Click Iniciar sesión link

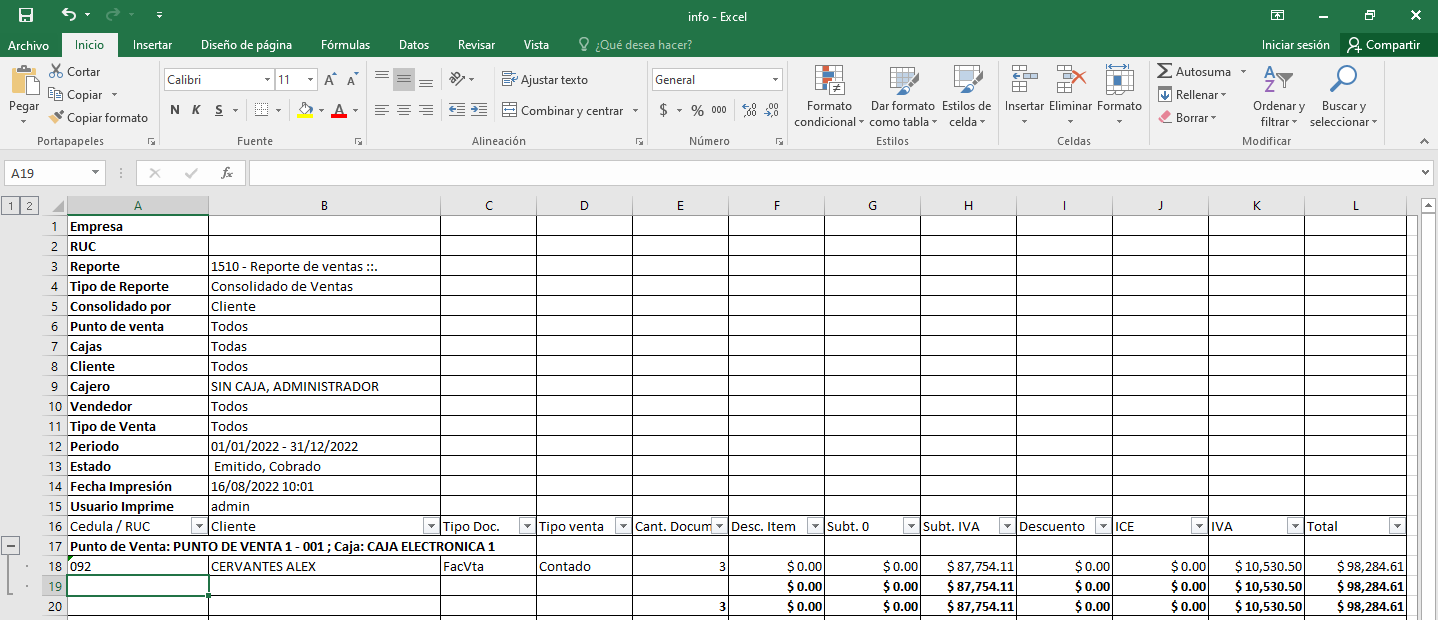[x=1295, y=45]
